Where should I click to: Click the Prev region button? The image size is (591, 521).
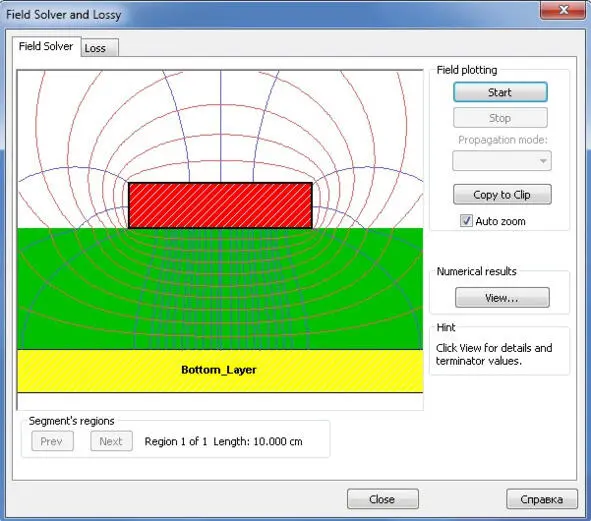point(52,441)
